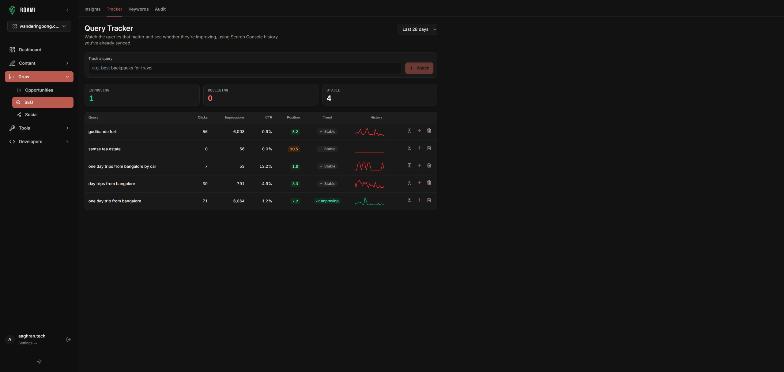Screen dimensions: 784x372
Task: Switch to the Insights tab
Action: (x=92, y=9)
